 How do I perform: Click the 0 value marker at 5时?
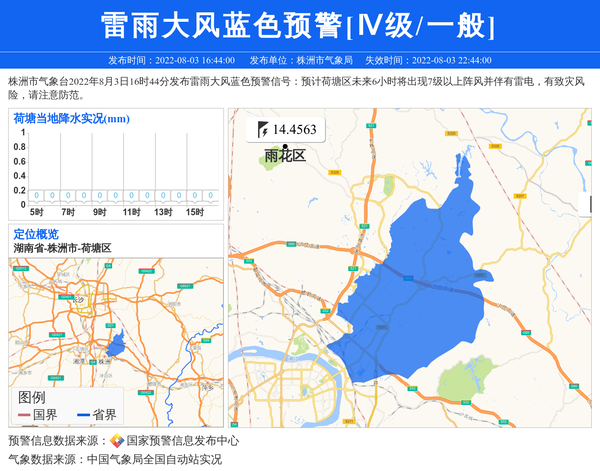coord(37,195)
